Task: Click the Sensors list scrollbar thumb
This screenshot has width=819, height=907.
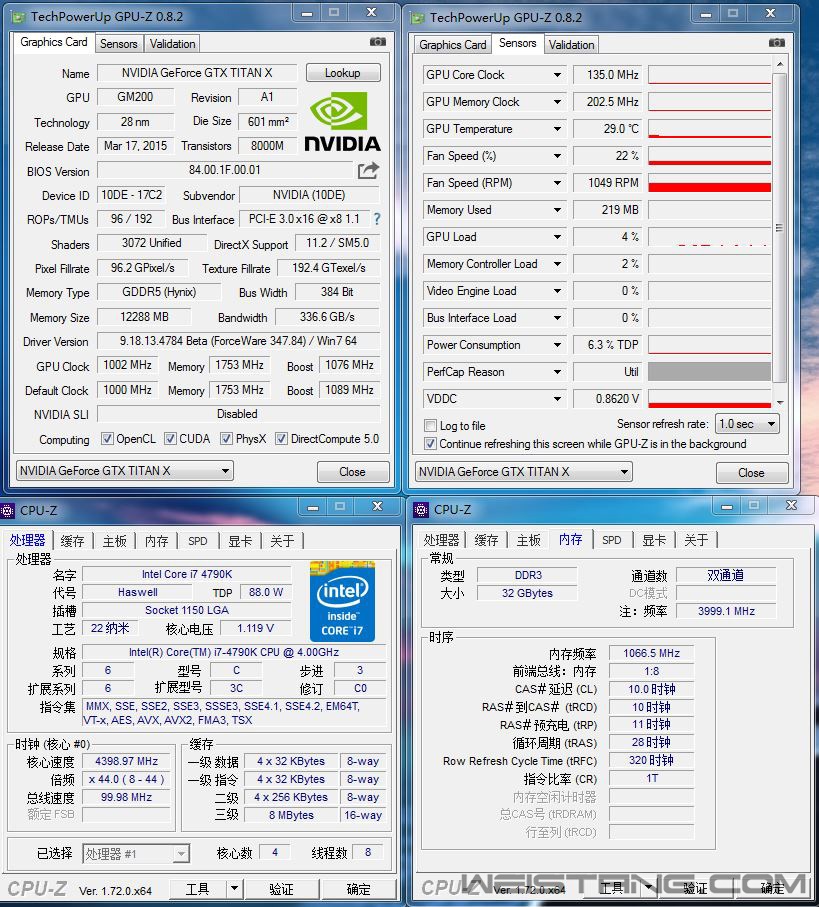Action: [x=779, y=228]
